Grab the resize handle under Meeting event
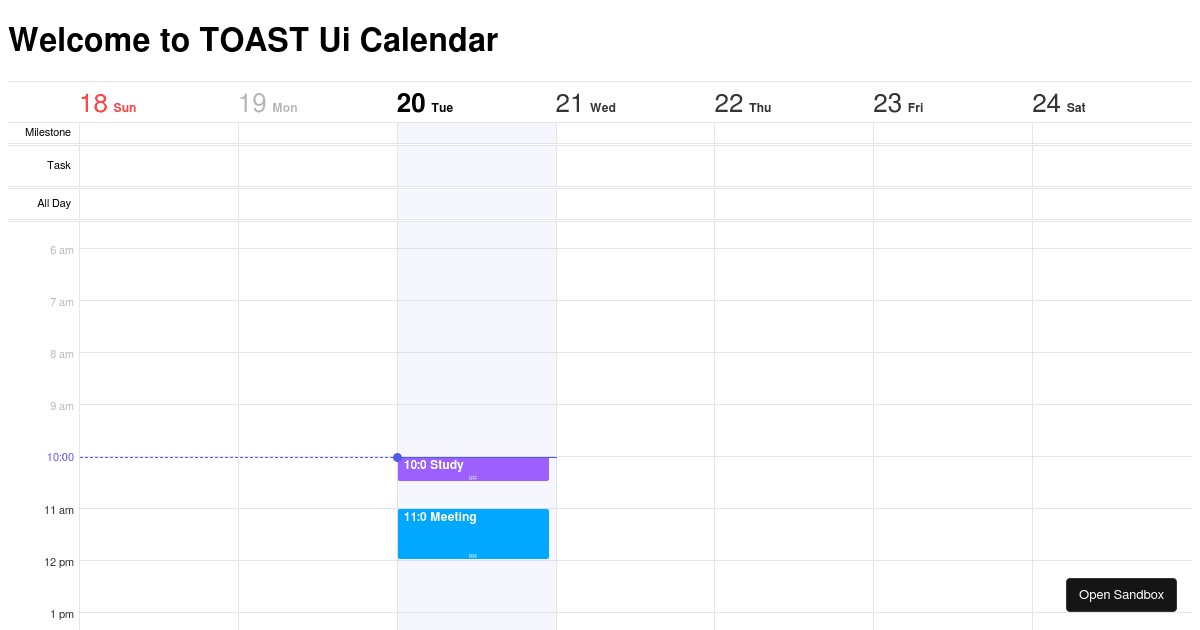The width and height of the screenshot is (1200, 630). click(x=472, y=555)
